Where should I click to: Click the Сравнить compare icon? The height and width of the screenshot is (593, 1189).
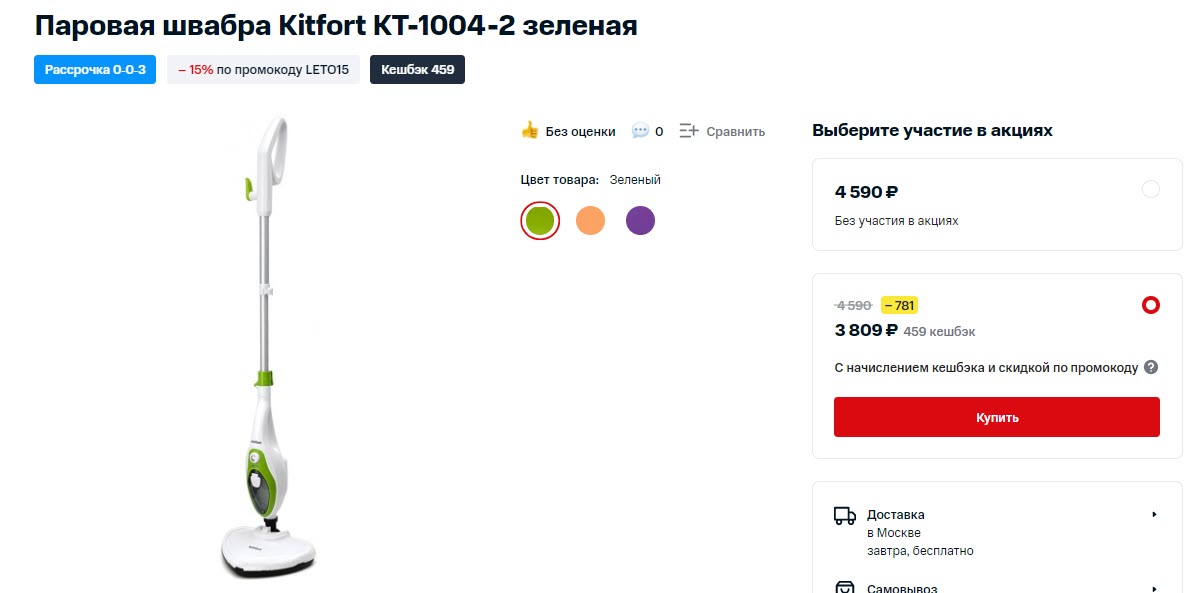click(689, 131)
